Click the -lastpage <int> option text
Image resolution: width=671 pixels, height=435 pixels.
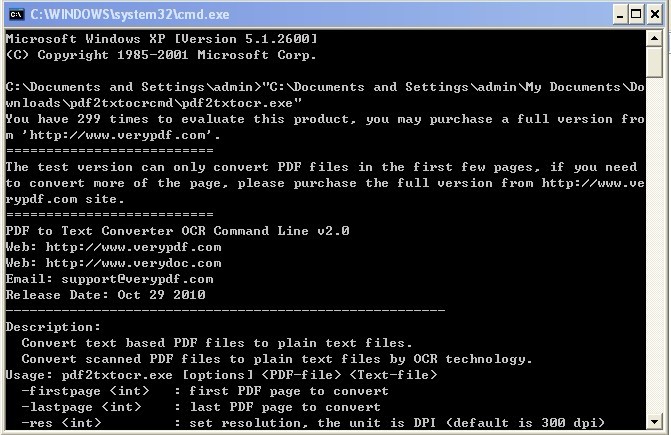click(81, 407)
